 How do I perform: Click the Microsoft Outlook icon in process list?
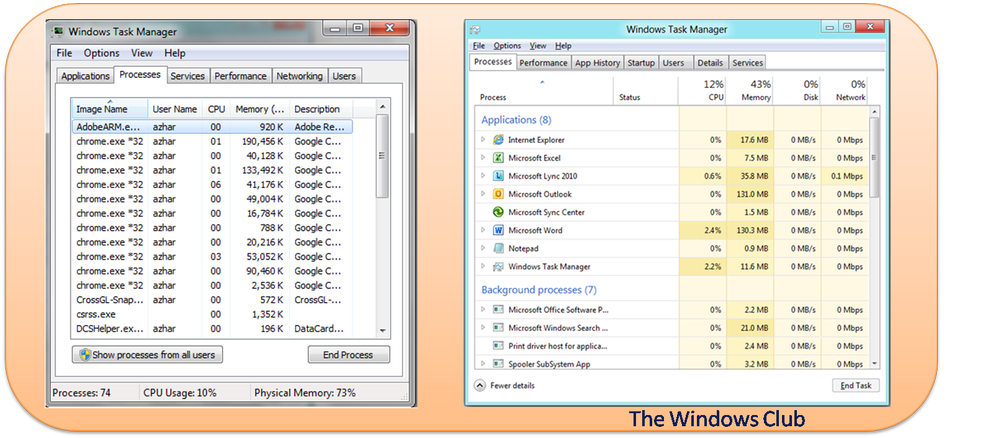click(499, 194)
